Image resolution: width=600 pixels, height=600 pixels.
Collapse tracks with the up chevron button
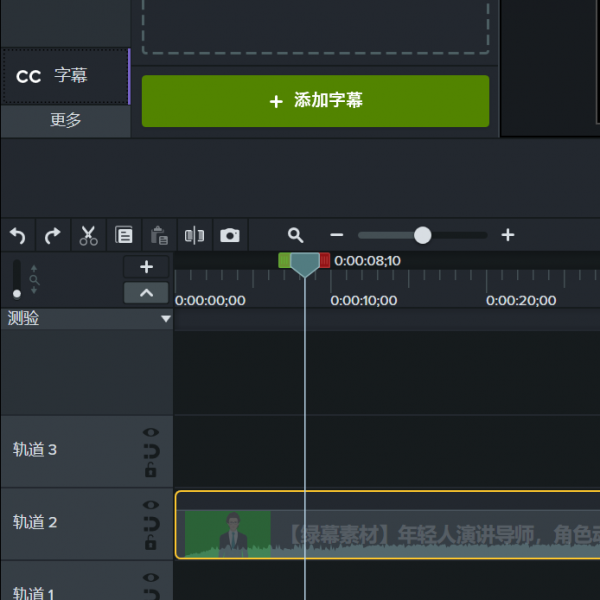click(146, 293)
